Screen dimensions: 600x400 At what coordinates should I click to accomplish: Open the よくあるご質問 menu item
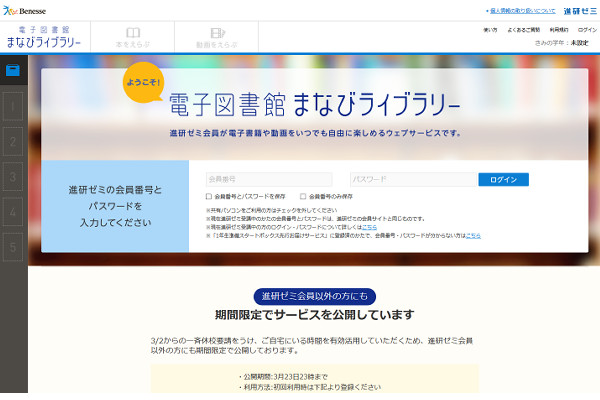tap(523, 30)
